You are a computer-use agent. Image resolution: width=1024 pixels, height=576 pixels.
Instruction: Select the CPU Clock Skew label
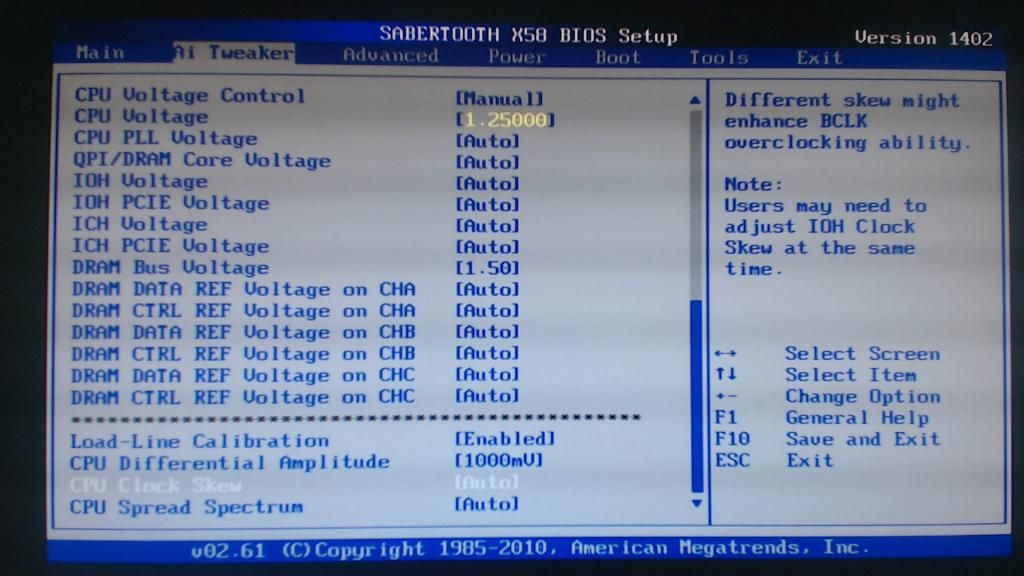[x=156, y=485]
